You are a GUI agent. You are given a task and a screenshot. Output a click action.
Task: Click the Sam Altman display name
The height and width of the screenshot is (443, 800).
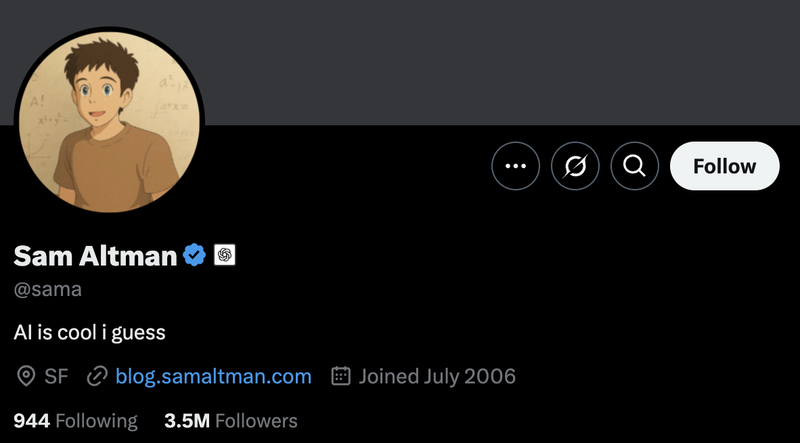pos(95,256)
